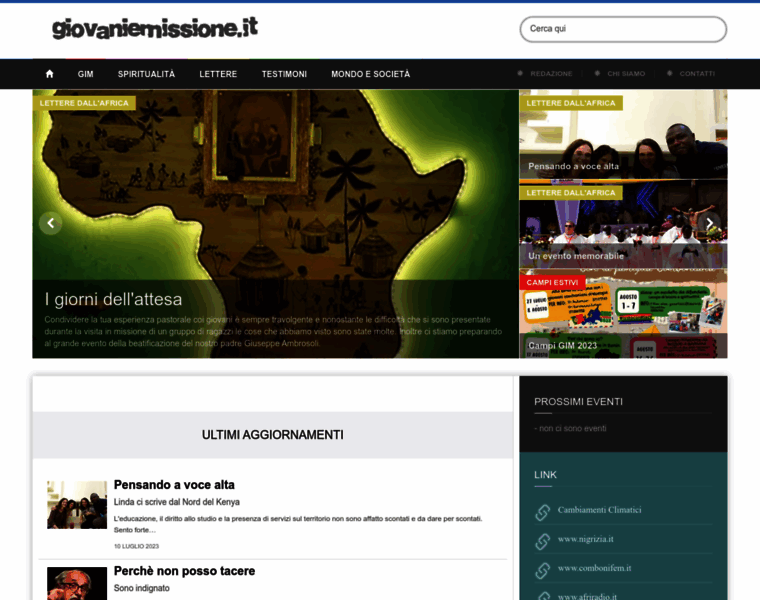Open the 'Pensando a voce alta' side slider card
The width and height of the screenshot is (760, 600).
pyautogui.click(x=623, y=135)
